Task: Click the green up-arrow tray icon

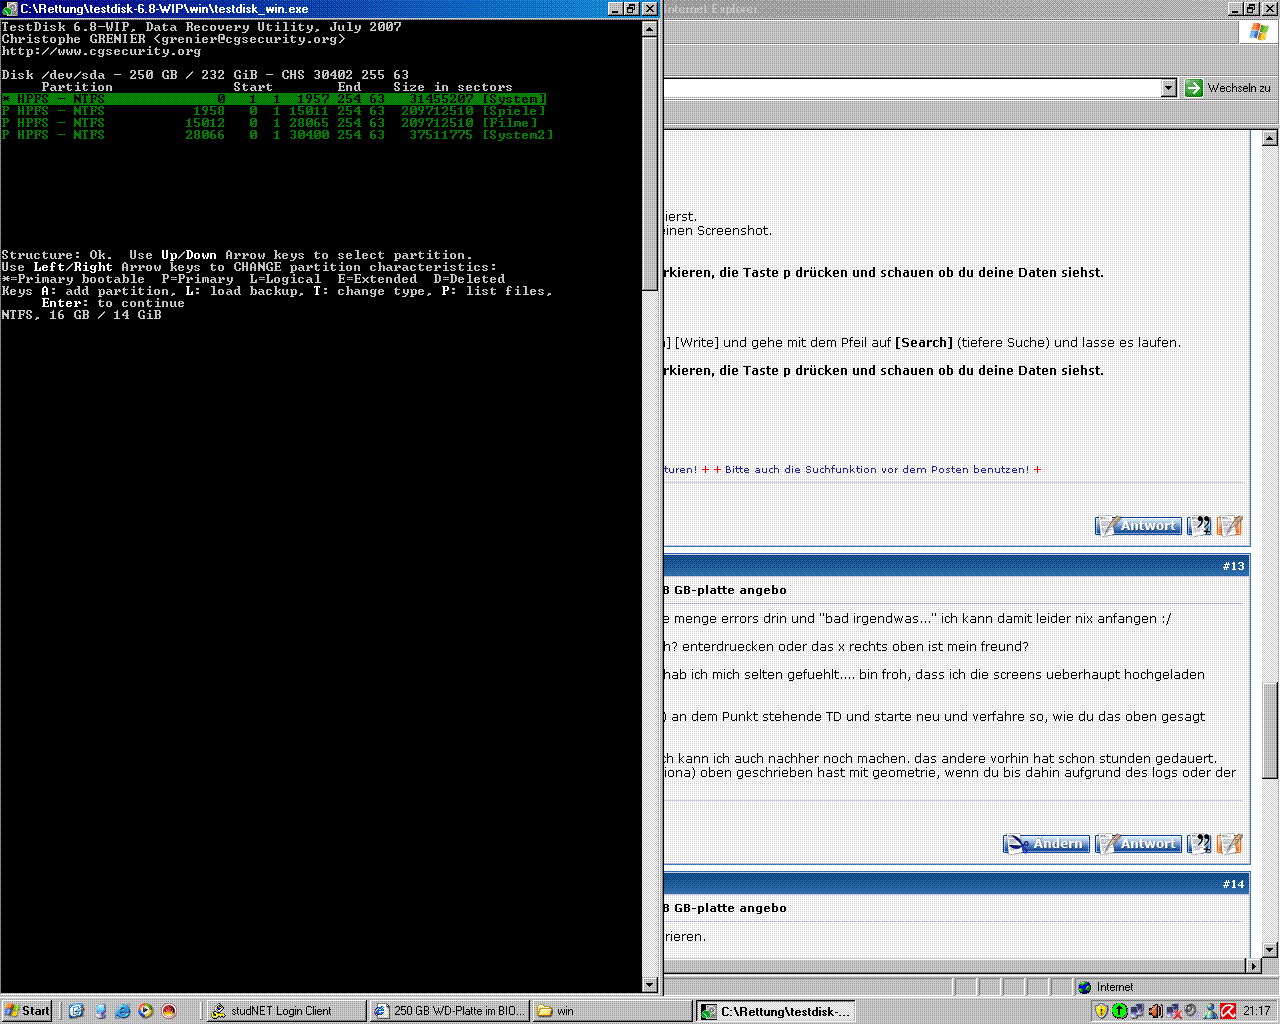Action: [x=1120, y=1011]
